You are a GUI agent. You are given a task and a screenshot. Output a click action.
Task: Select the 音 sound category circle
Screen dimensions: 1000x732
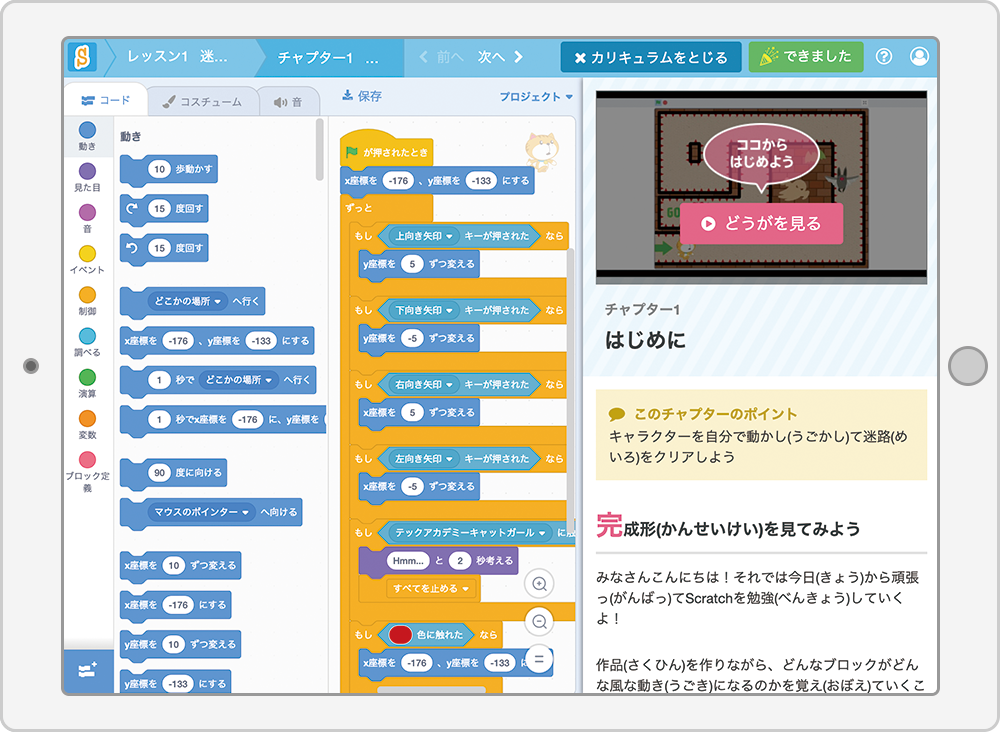coord(87,212)
